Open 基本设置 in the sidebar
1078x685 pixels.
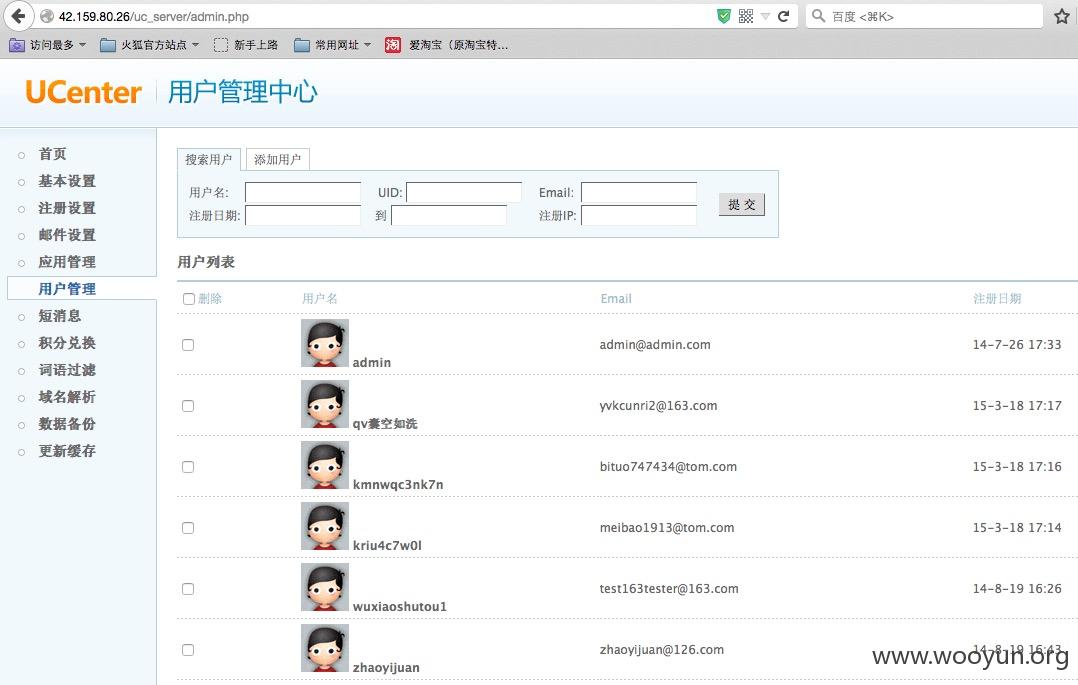pyautogui.click(x=67, y=181)
